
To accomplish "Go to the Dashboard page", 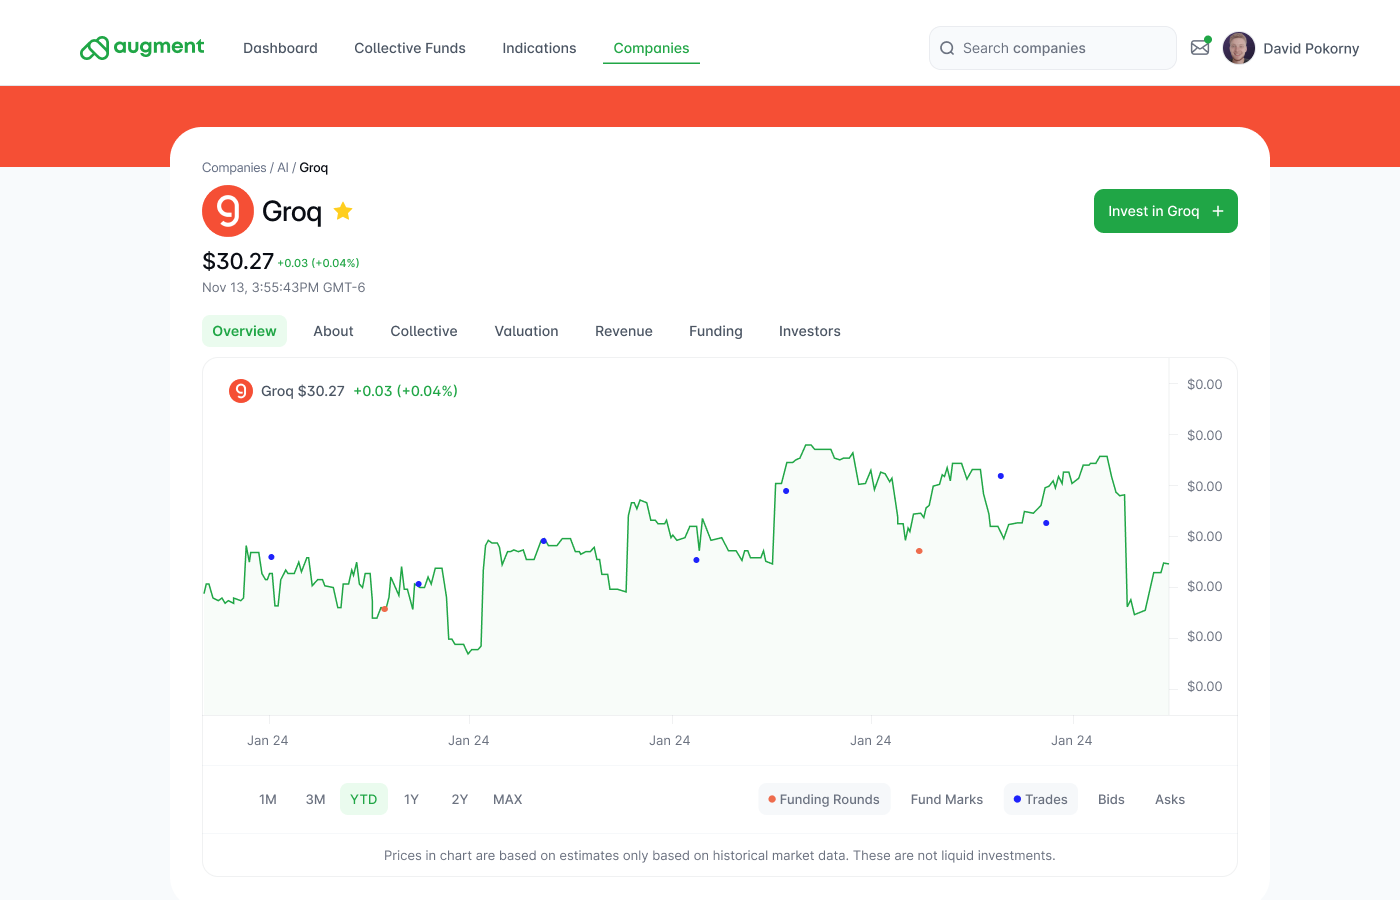I will [280, 48].
